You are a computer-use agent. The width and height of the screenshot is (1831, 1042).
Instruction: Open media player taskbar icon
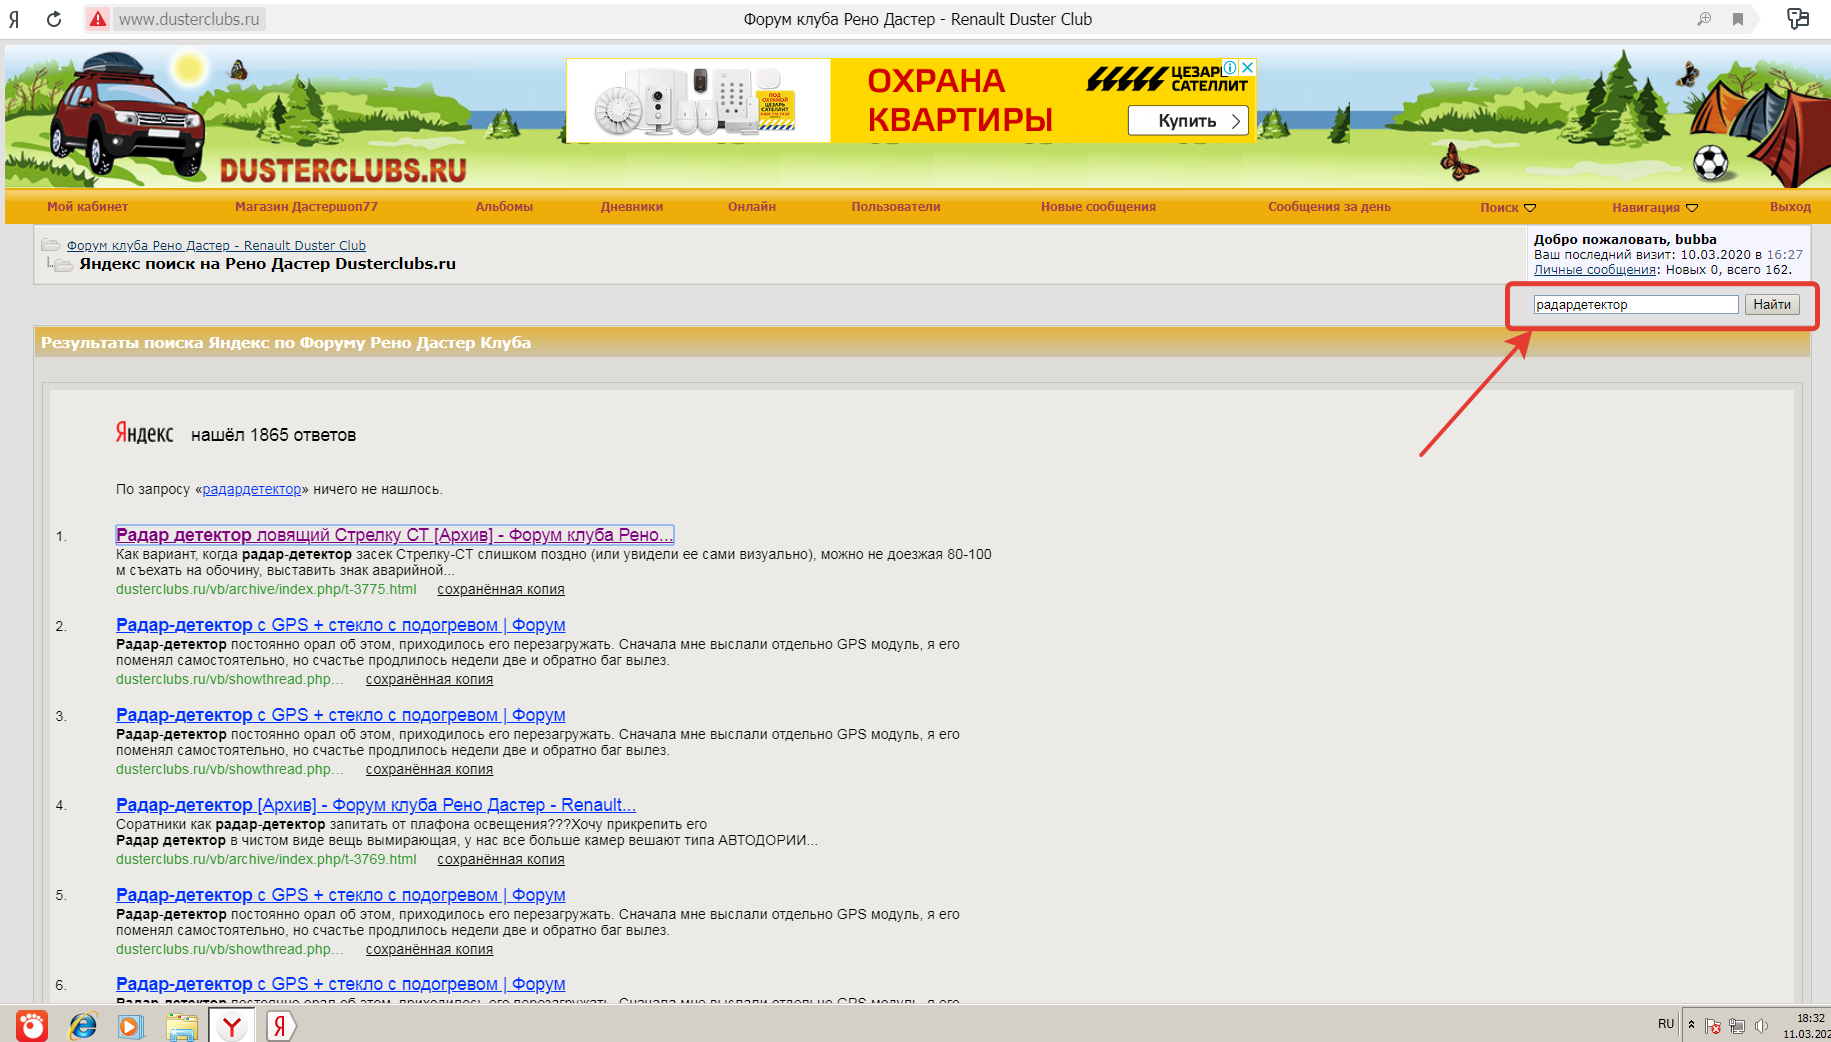131,1027
